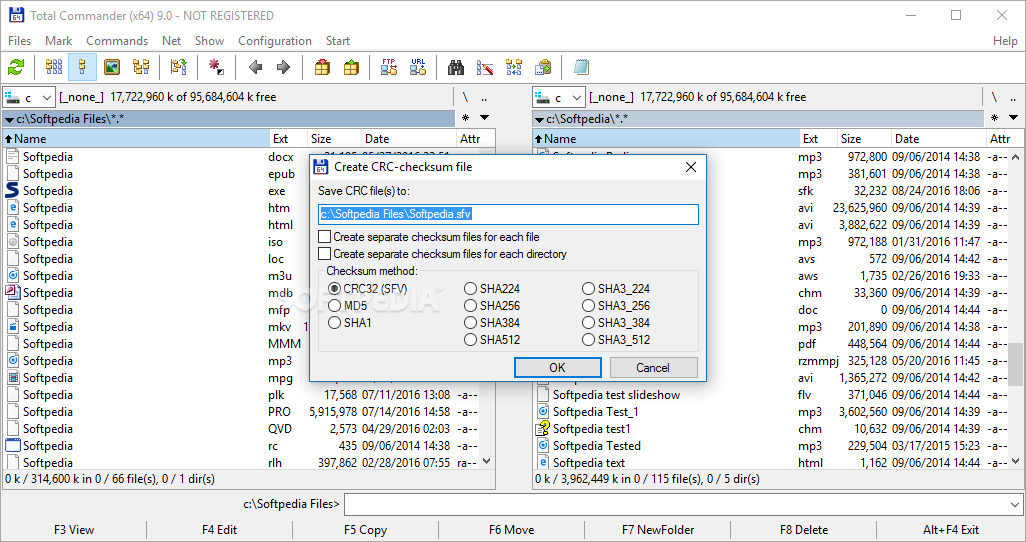
Task: Click the right panel parent directory dots button
Action: [1013, 97]
